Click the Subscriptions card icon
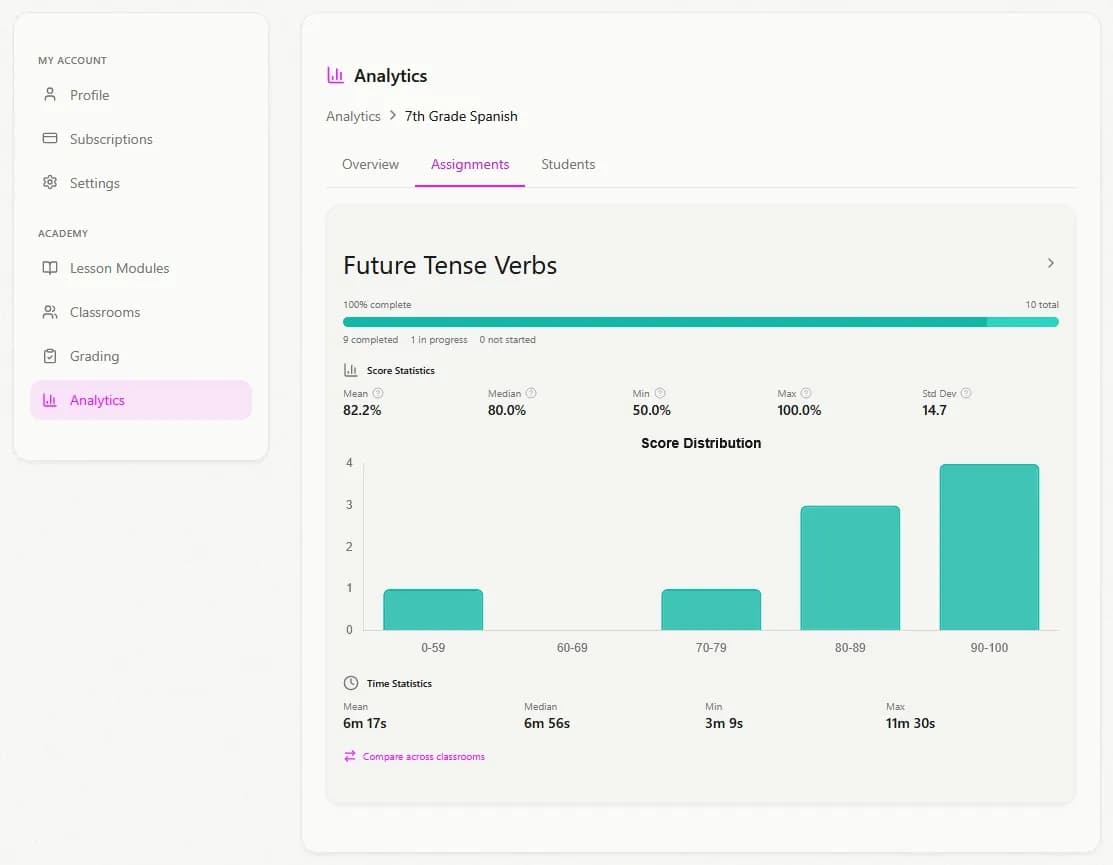The width and height of the screenshot is (1113, 865). coord(50,138)
